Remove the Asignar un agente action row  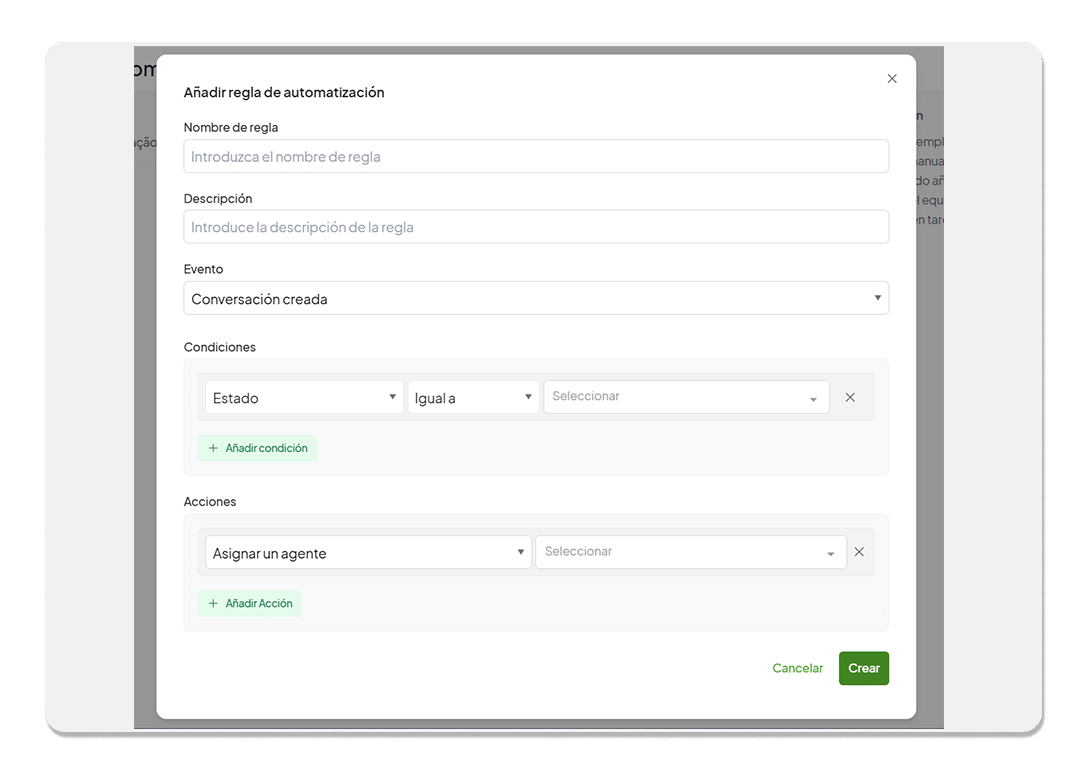pyautogui.click(x=859, y=551)
